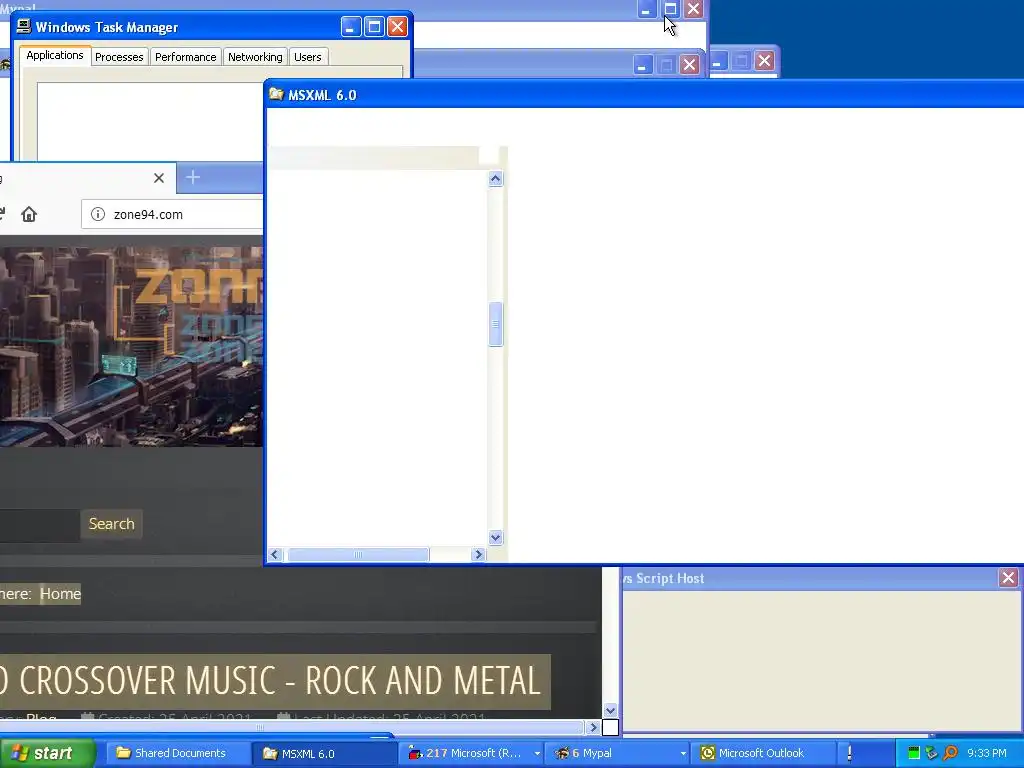Click the vertical scrollbar thumb in MSXML pane
The width and height of the screenshot is (1024, 768).
coord(496,324)
